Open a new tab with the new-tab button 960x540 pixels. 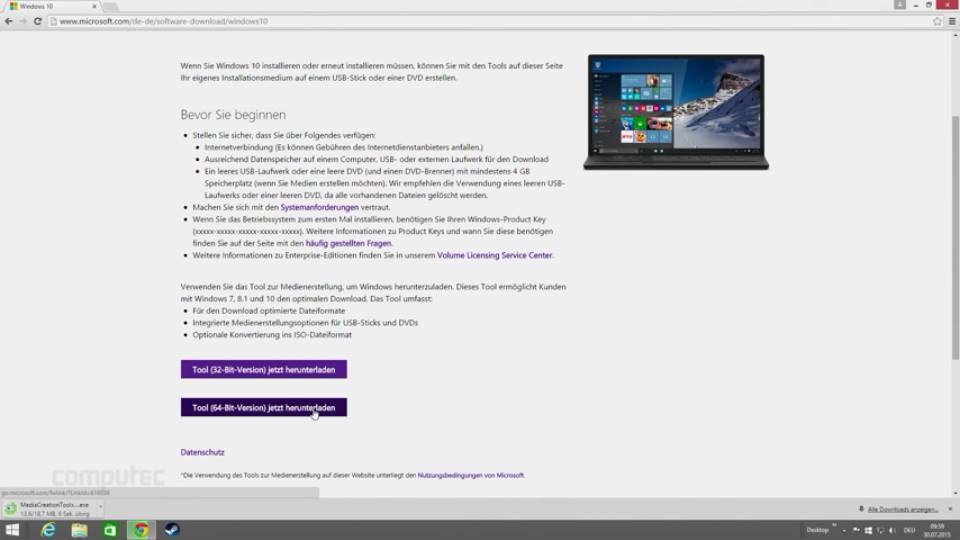[x=110, y=7]
